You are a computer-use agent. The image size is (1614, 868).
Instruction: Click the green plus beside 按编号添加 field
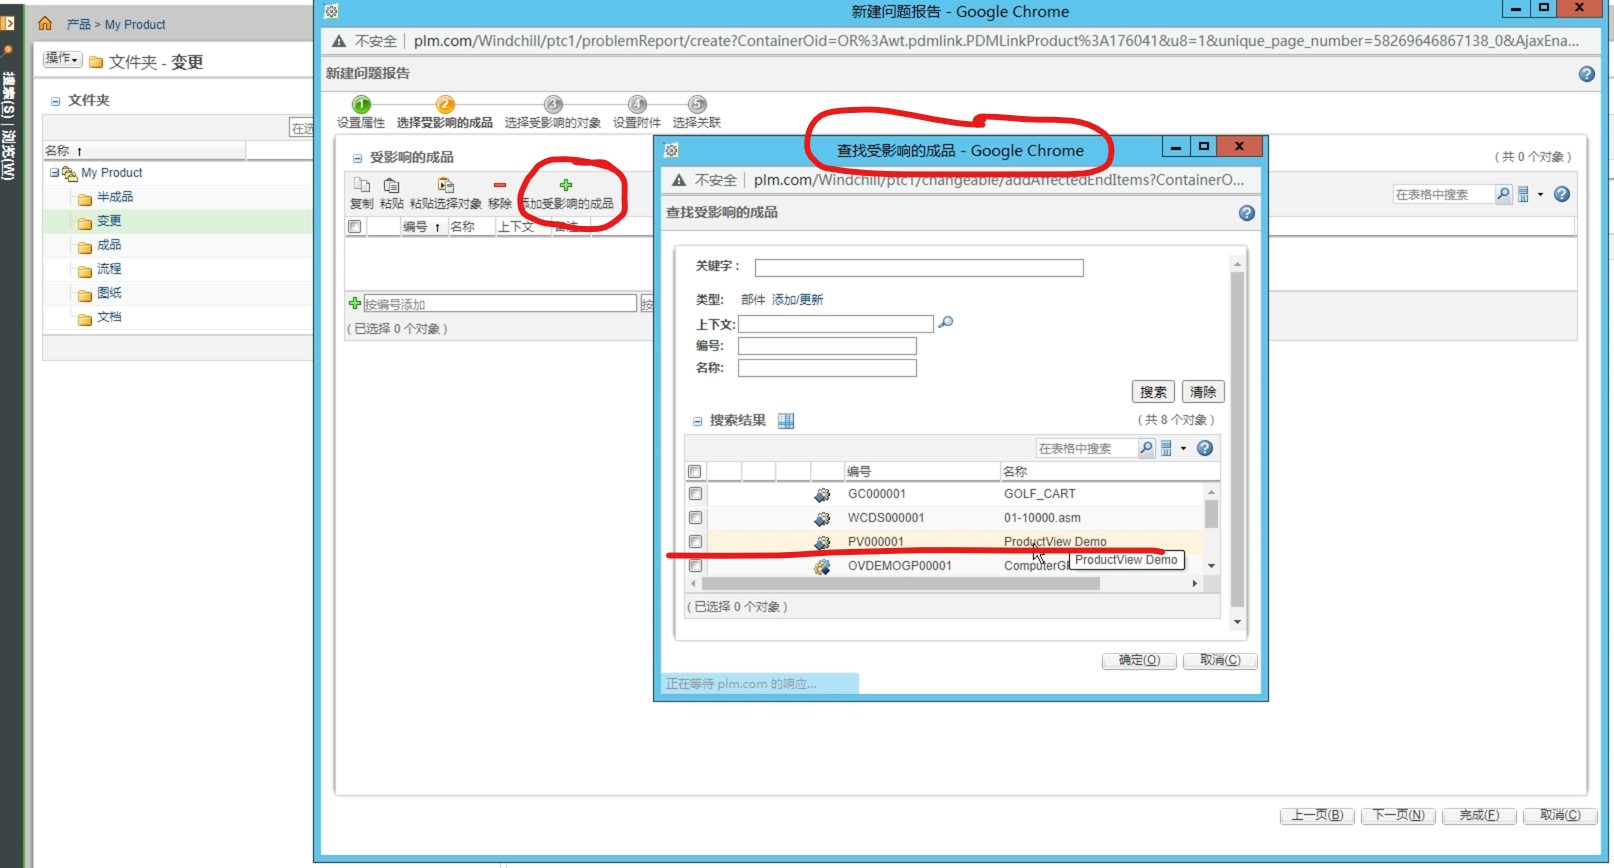click(x=354, y=303)
